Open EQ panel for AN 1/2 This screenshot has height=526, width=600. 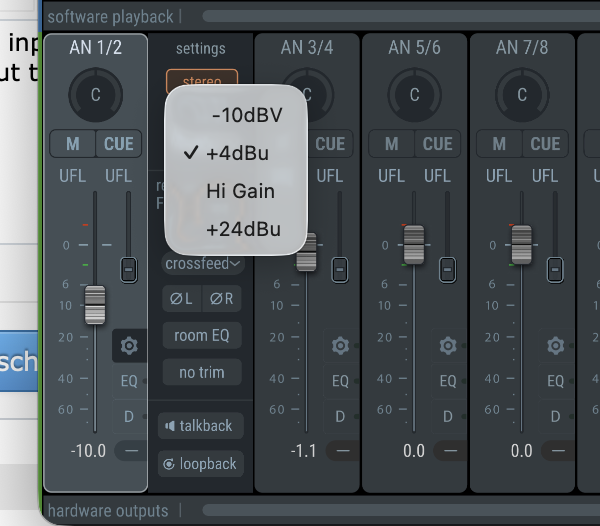pos(129,381)
